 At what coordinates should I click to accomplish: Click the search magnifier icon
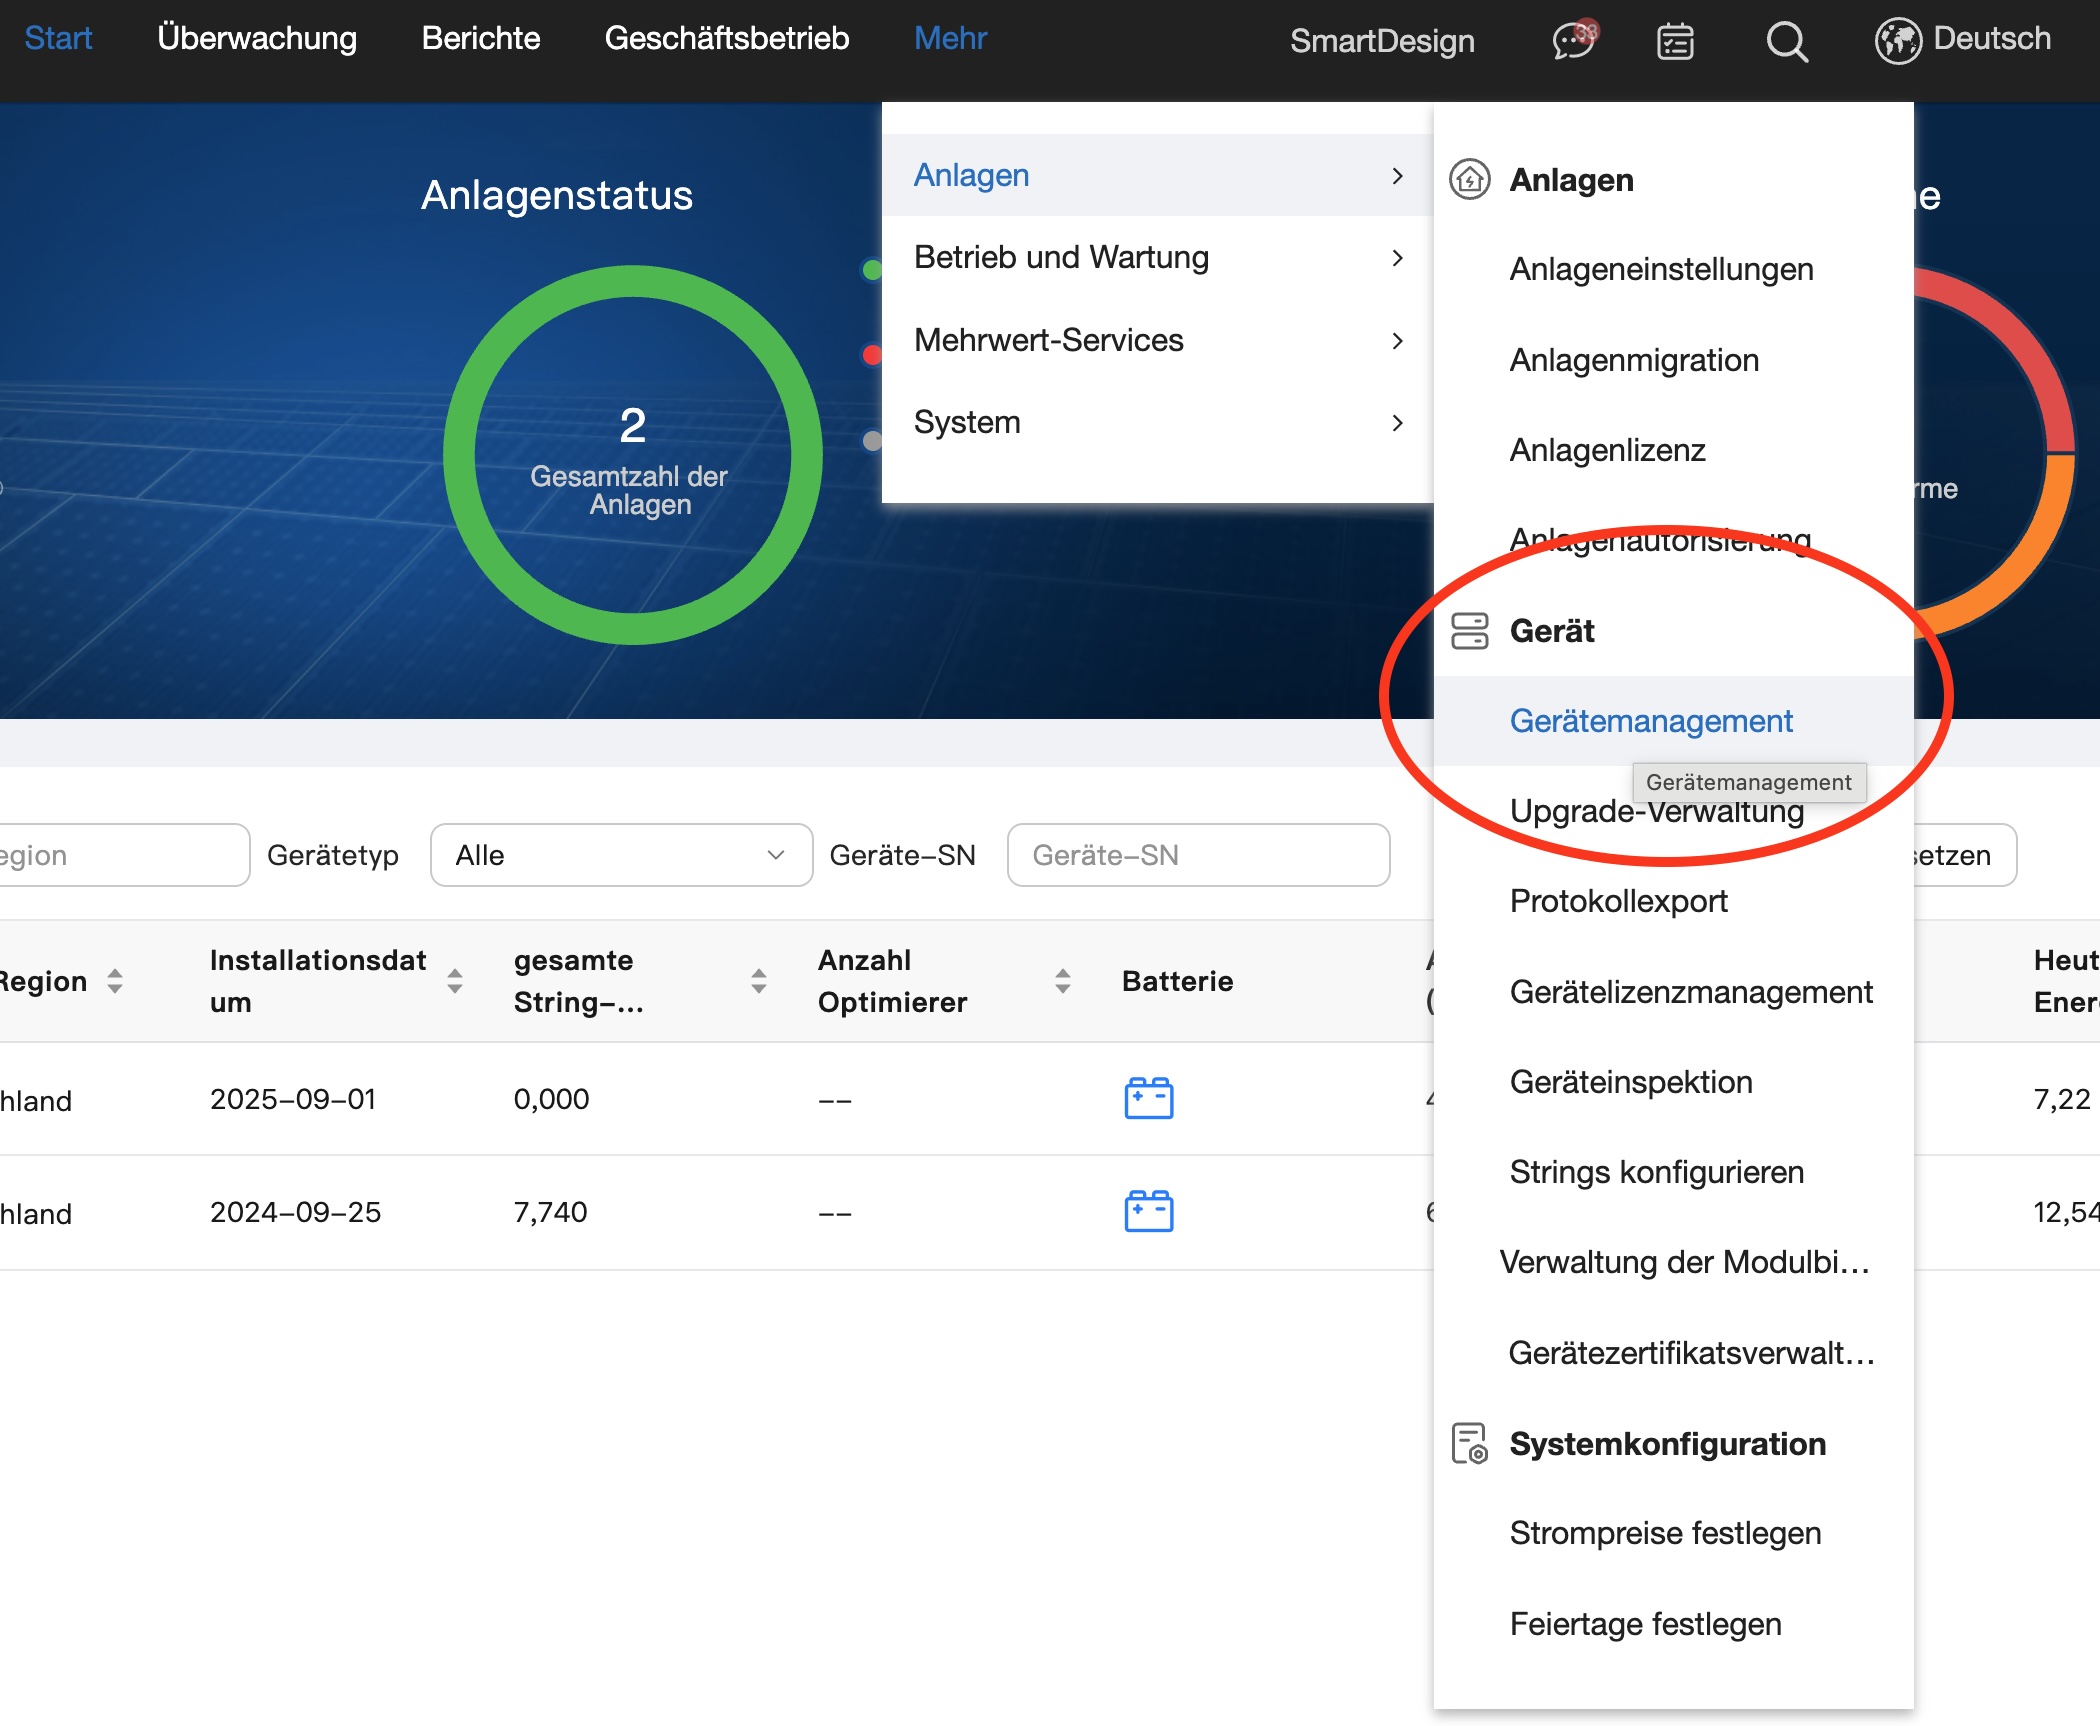[1787, 41]
